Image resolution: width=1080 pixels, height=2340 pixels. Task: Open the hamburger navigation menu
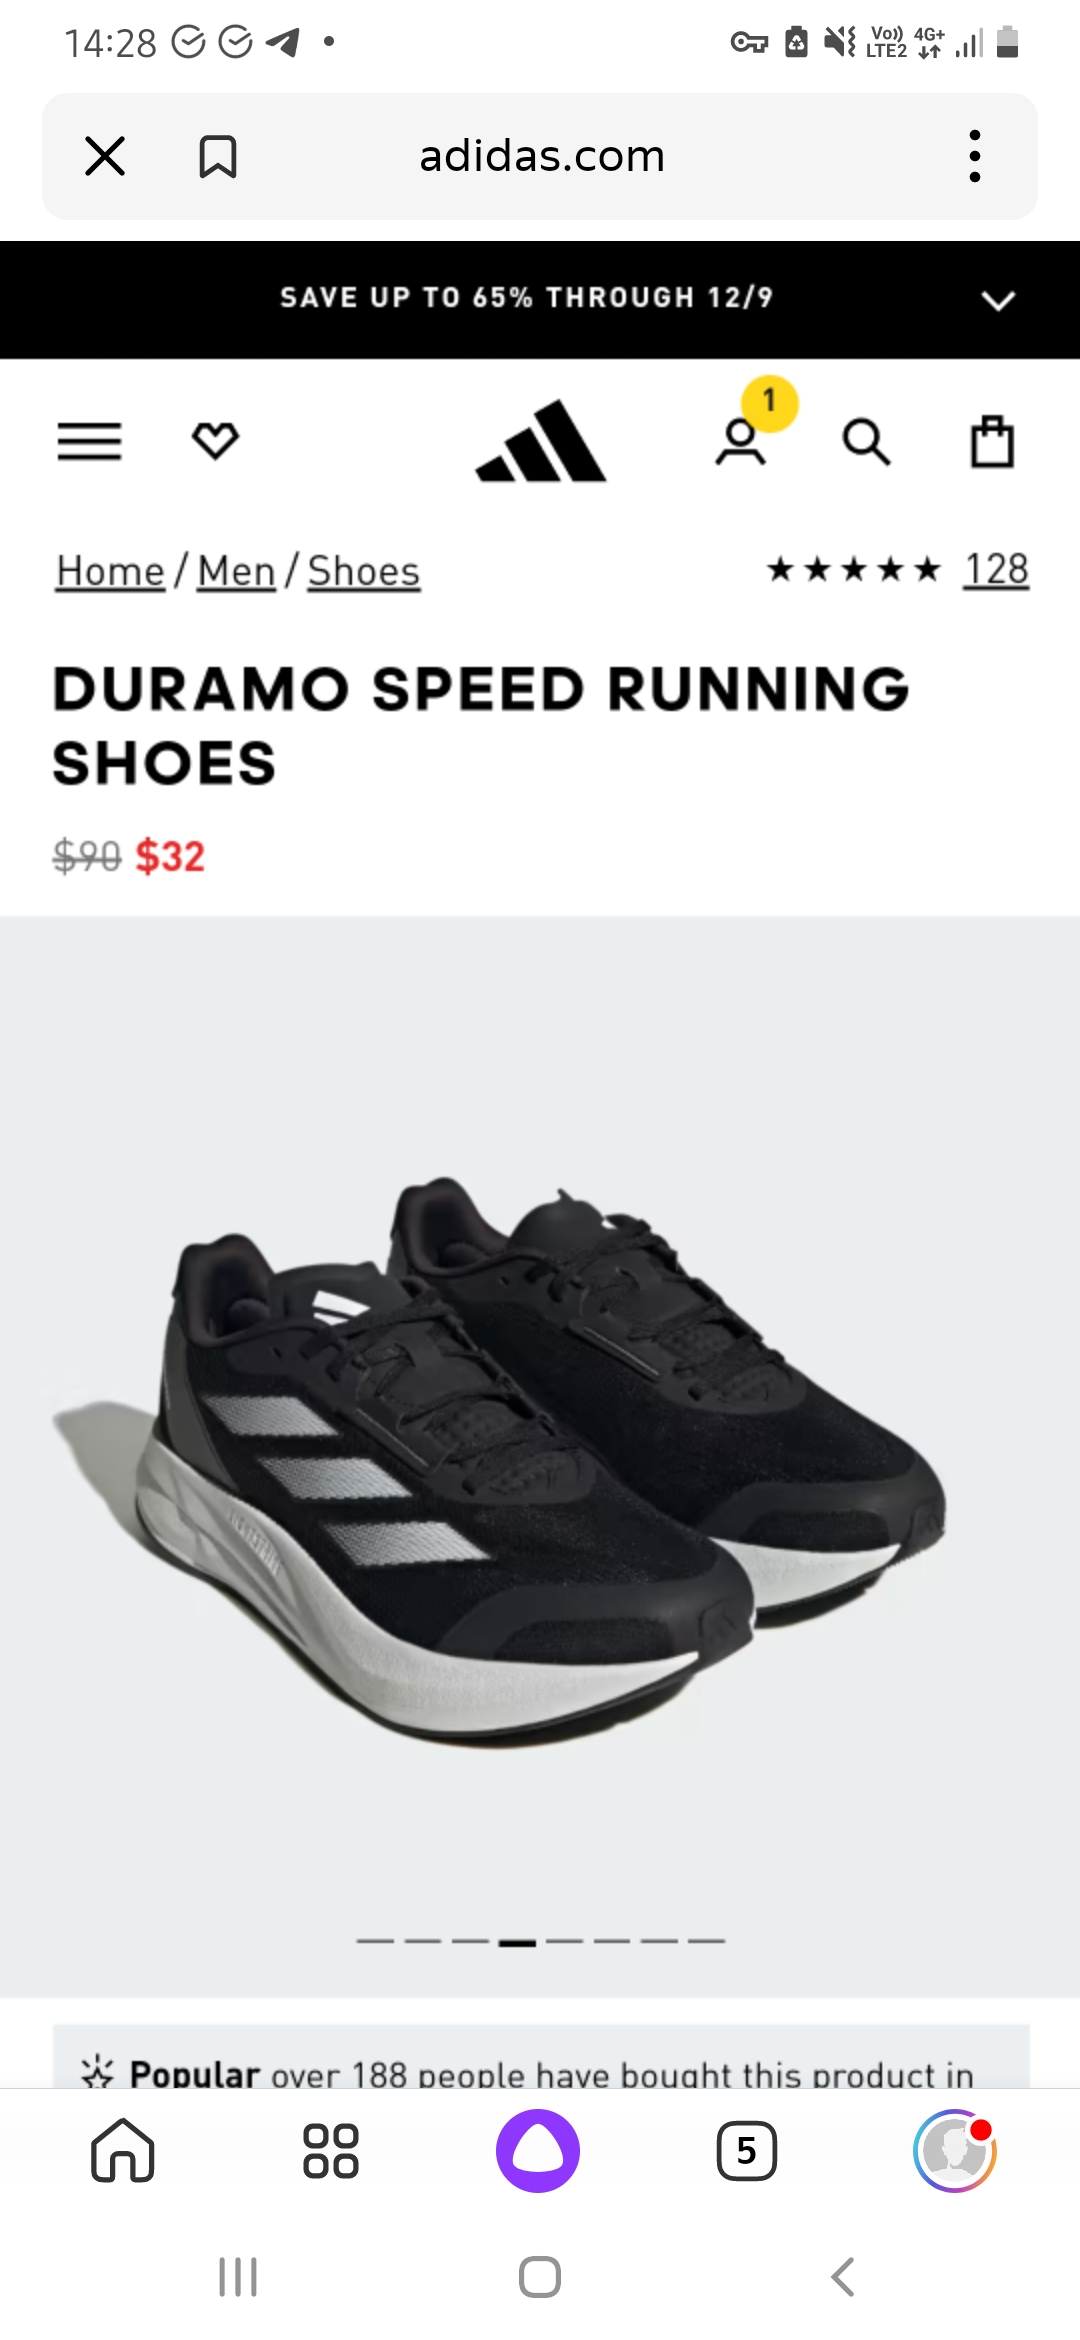pos(89,441)
